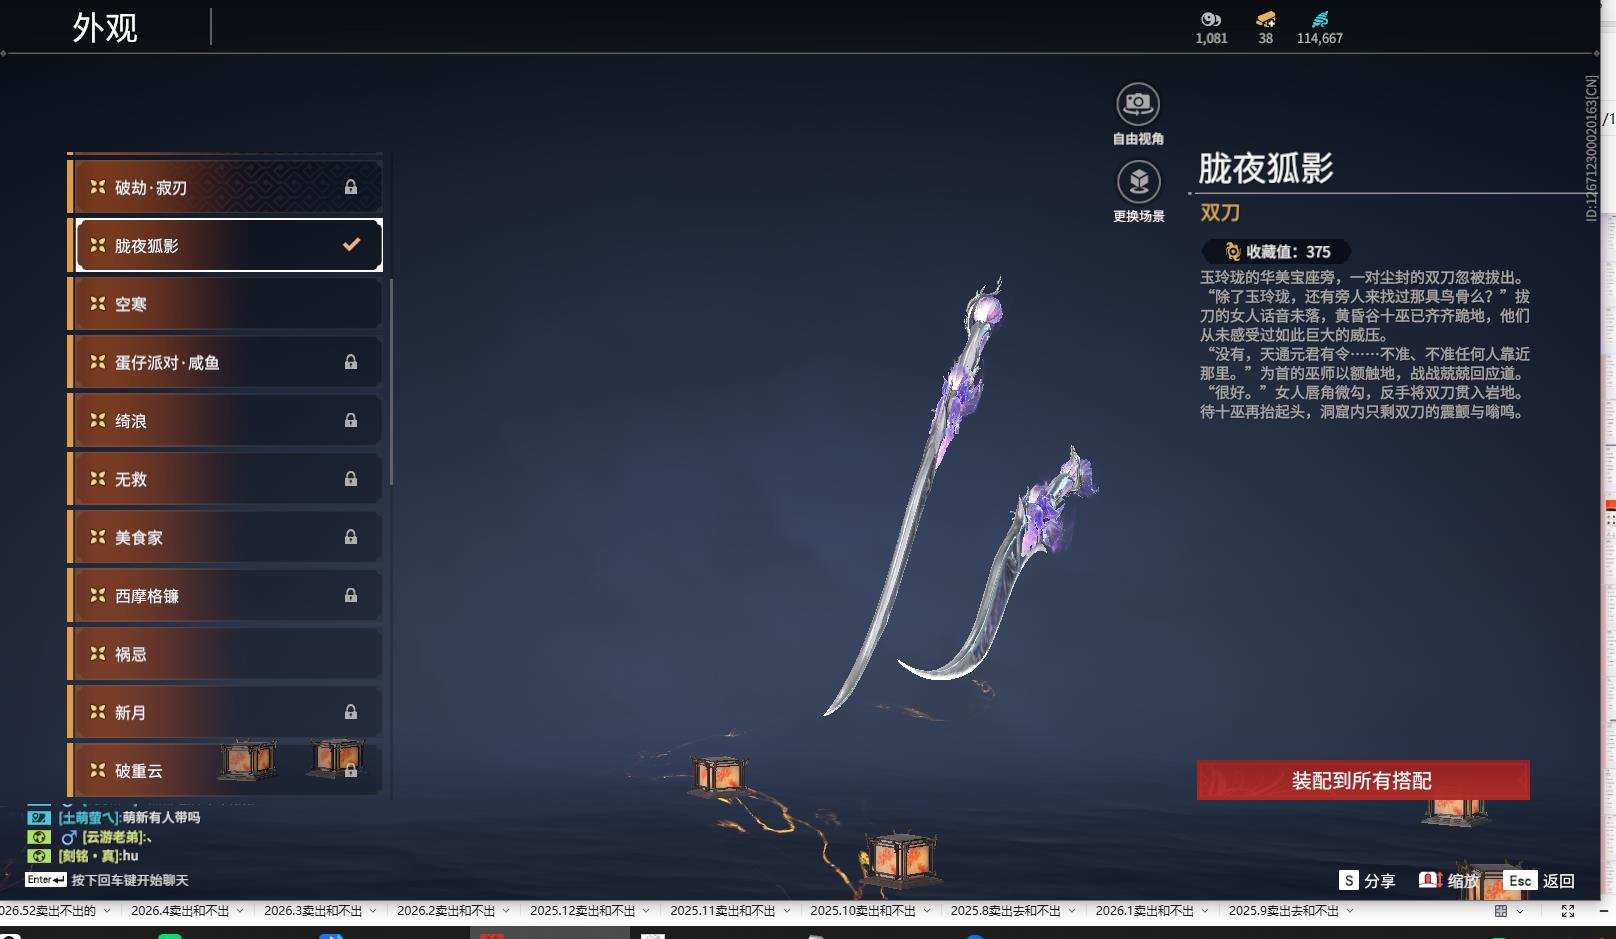Click the Enter key chat icon

tap(46, 880)
